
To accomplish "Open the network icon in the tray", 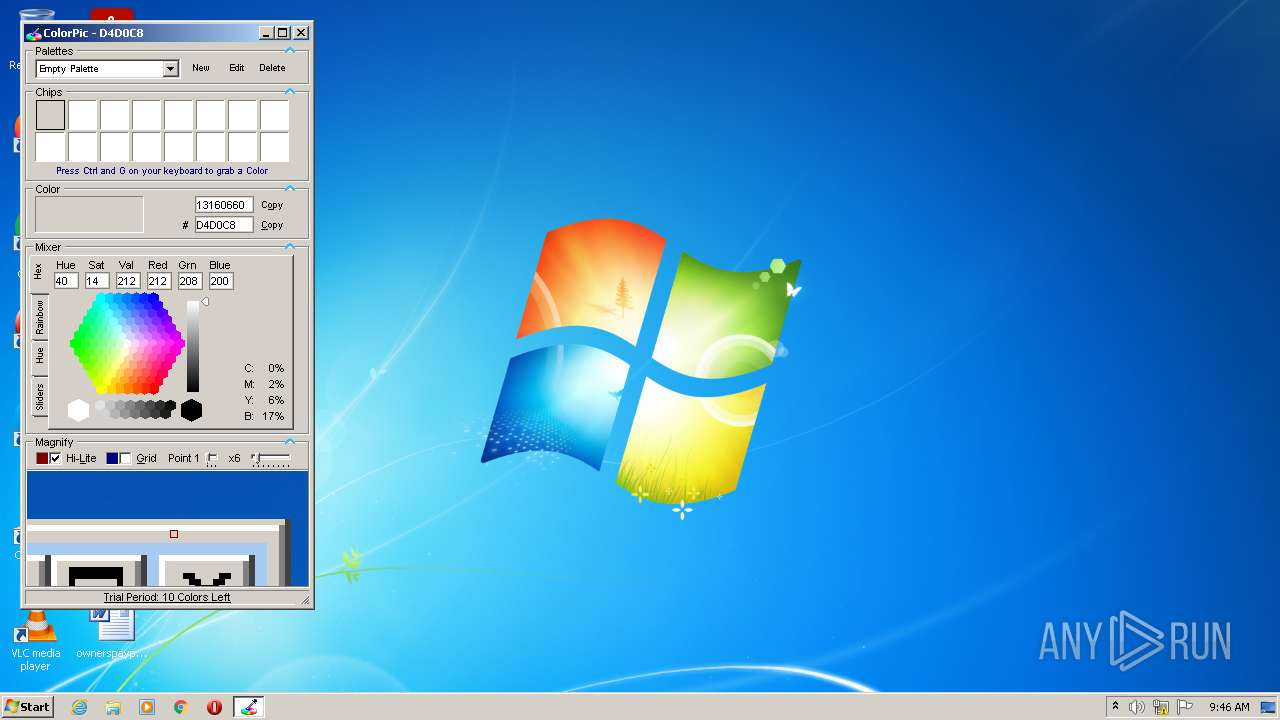I will pos(1161,707).
